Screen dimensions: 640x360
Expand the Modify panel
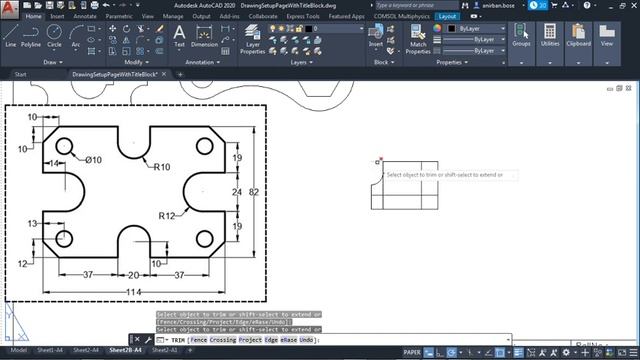coord(137,62)
